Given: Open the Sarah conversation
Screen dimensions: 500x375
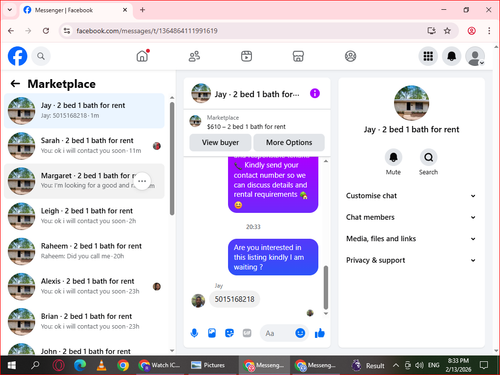Looking at the screenshot, I should [84, 146].
